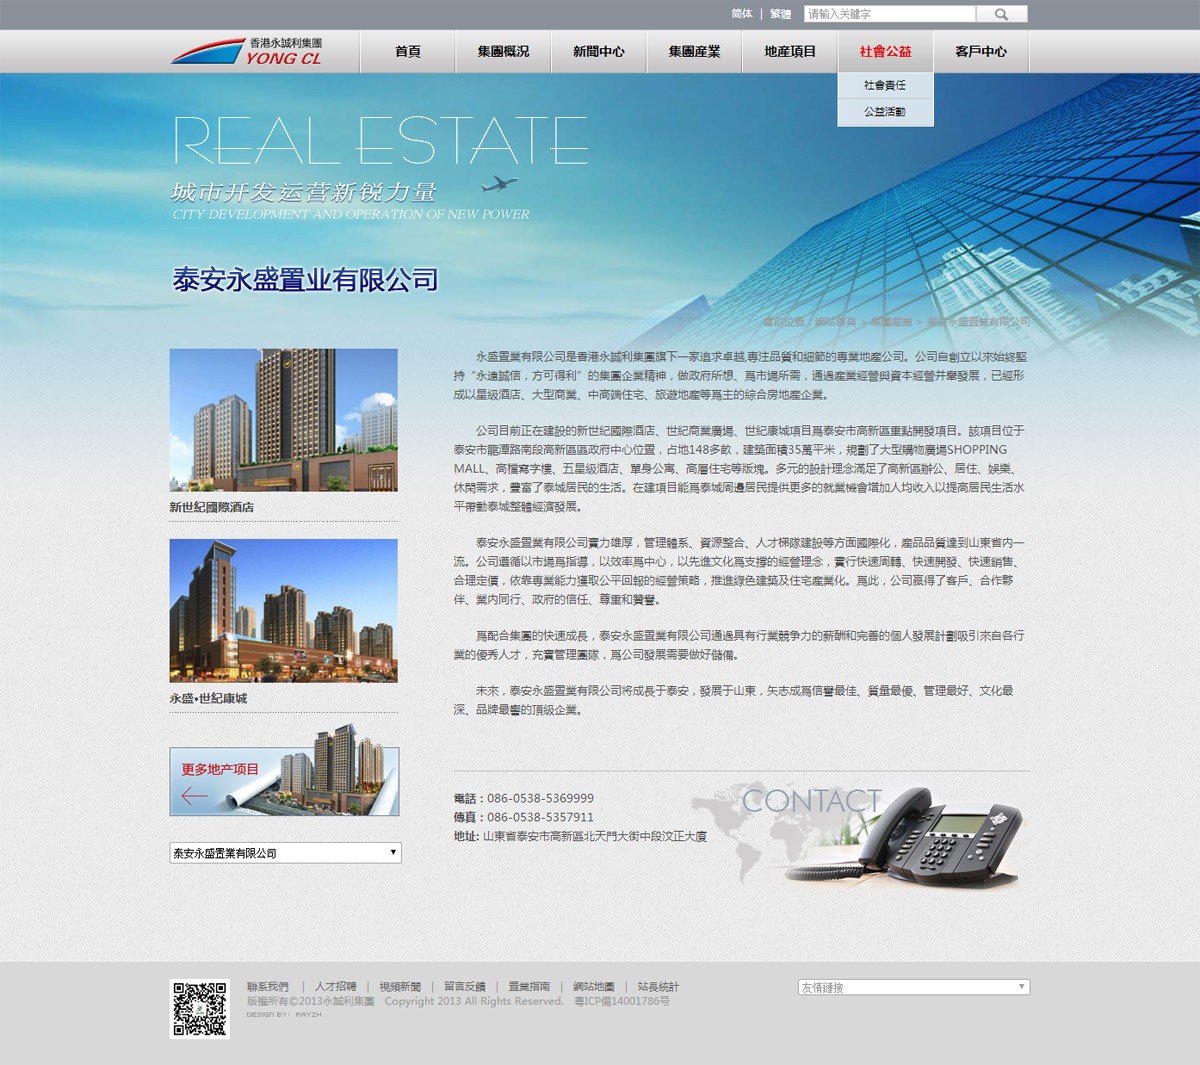Screen dimensions: 1200x1065
Task: Open the 地産項目 menu item
Action: click(x=790, y=51)
